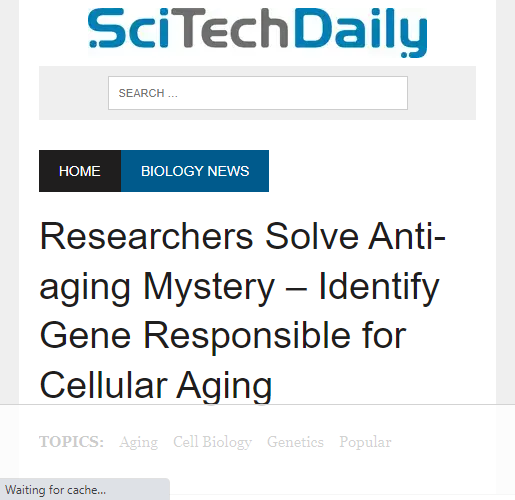Click the word 'Researchers' in the headline
The image size is (515, 500).
tap(147, 236)
